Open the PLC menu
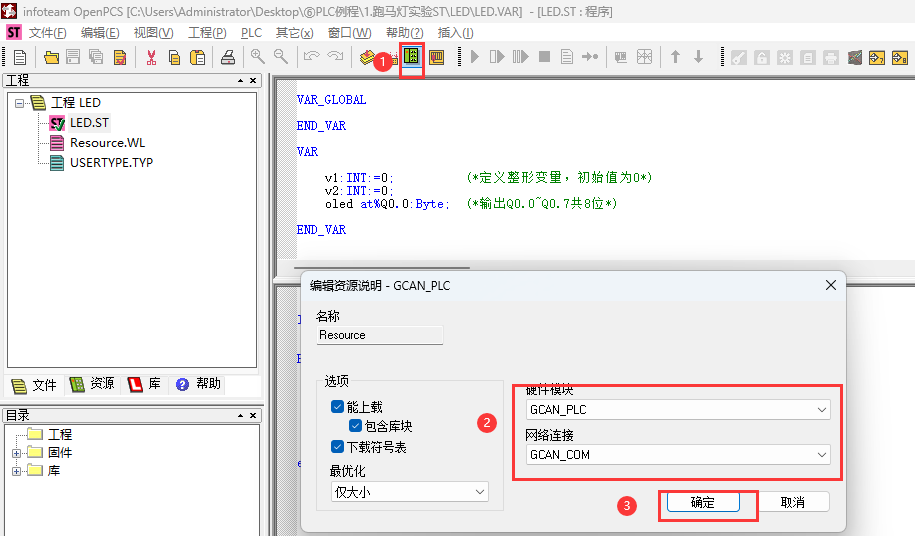Screen dimensions: 915x536 (252, 33)
